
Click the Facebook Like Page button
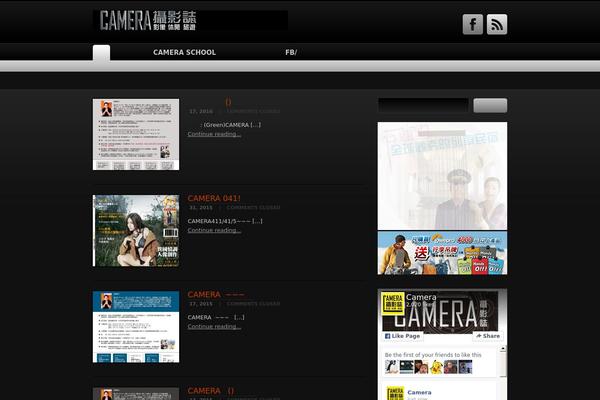pyautogui.click(x=402, y=336)
